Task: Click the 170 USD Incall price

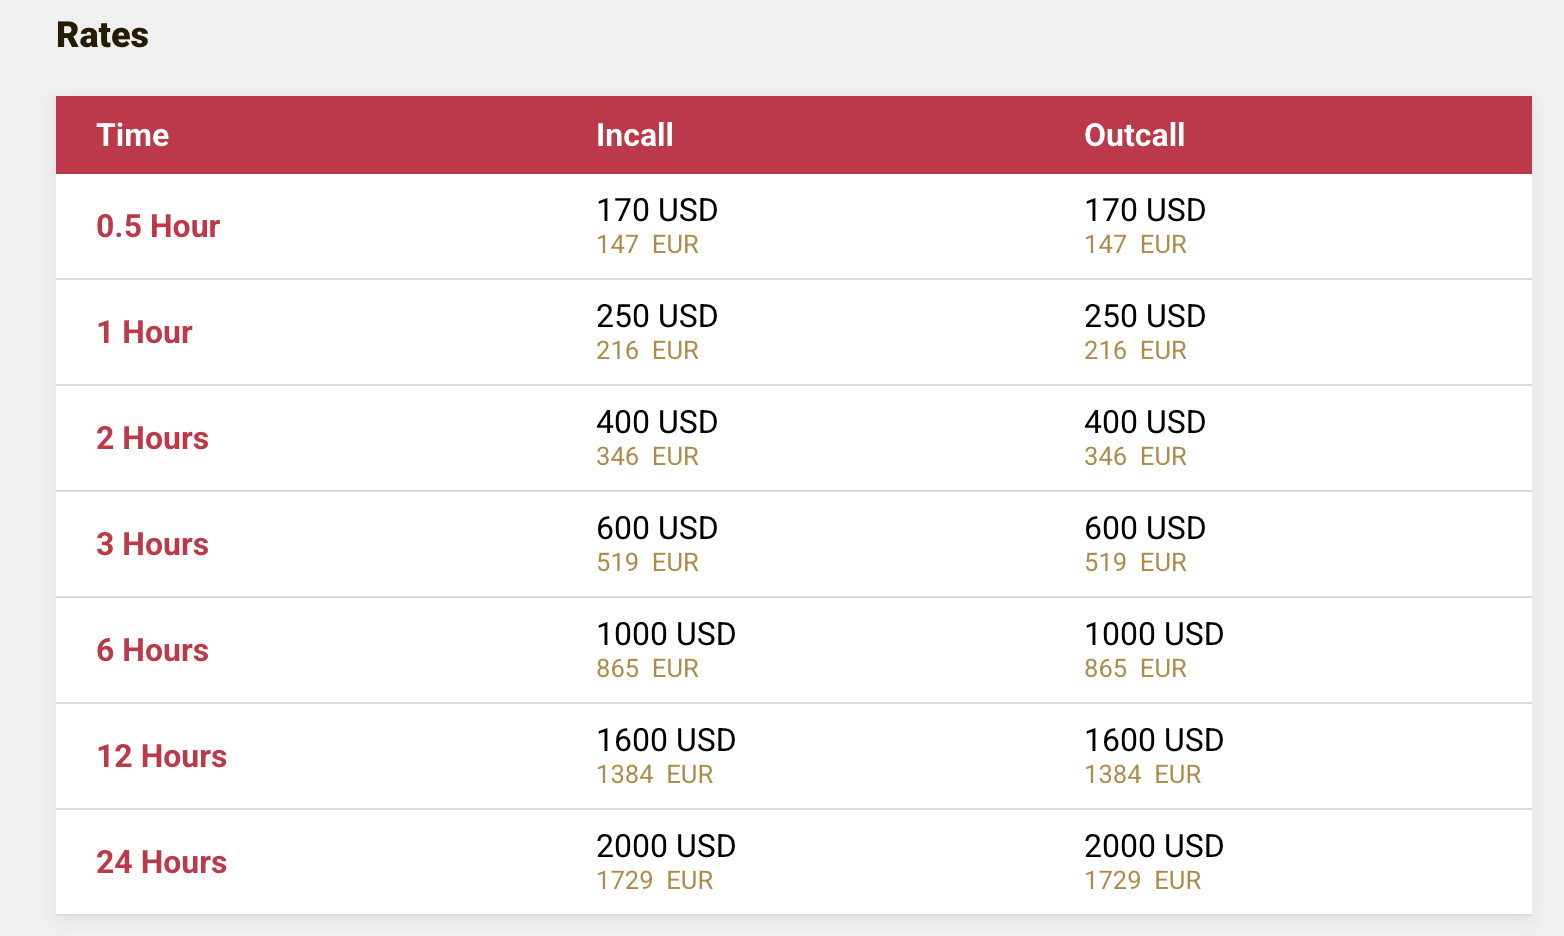Action: (657, 210)
